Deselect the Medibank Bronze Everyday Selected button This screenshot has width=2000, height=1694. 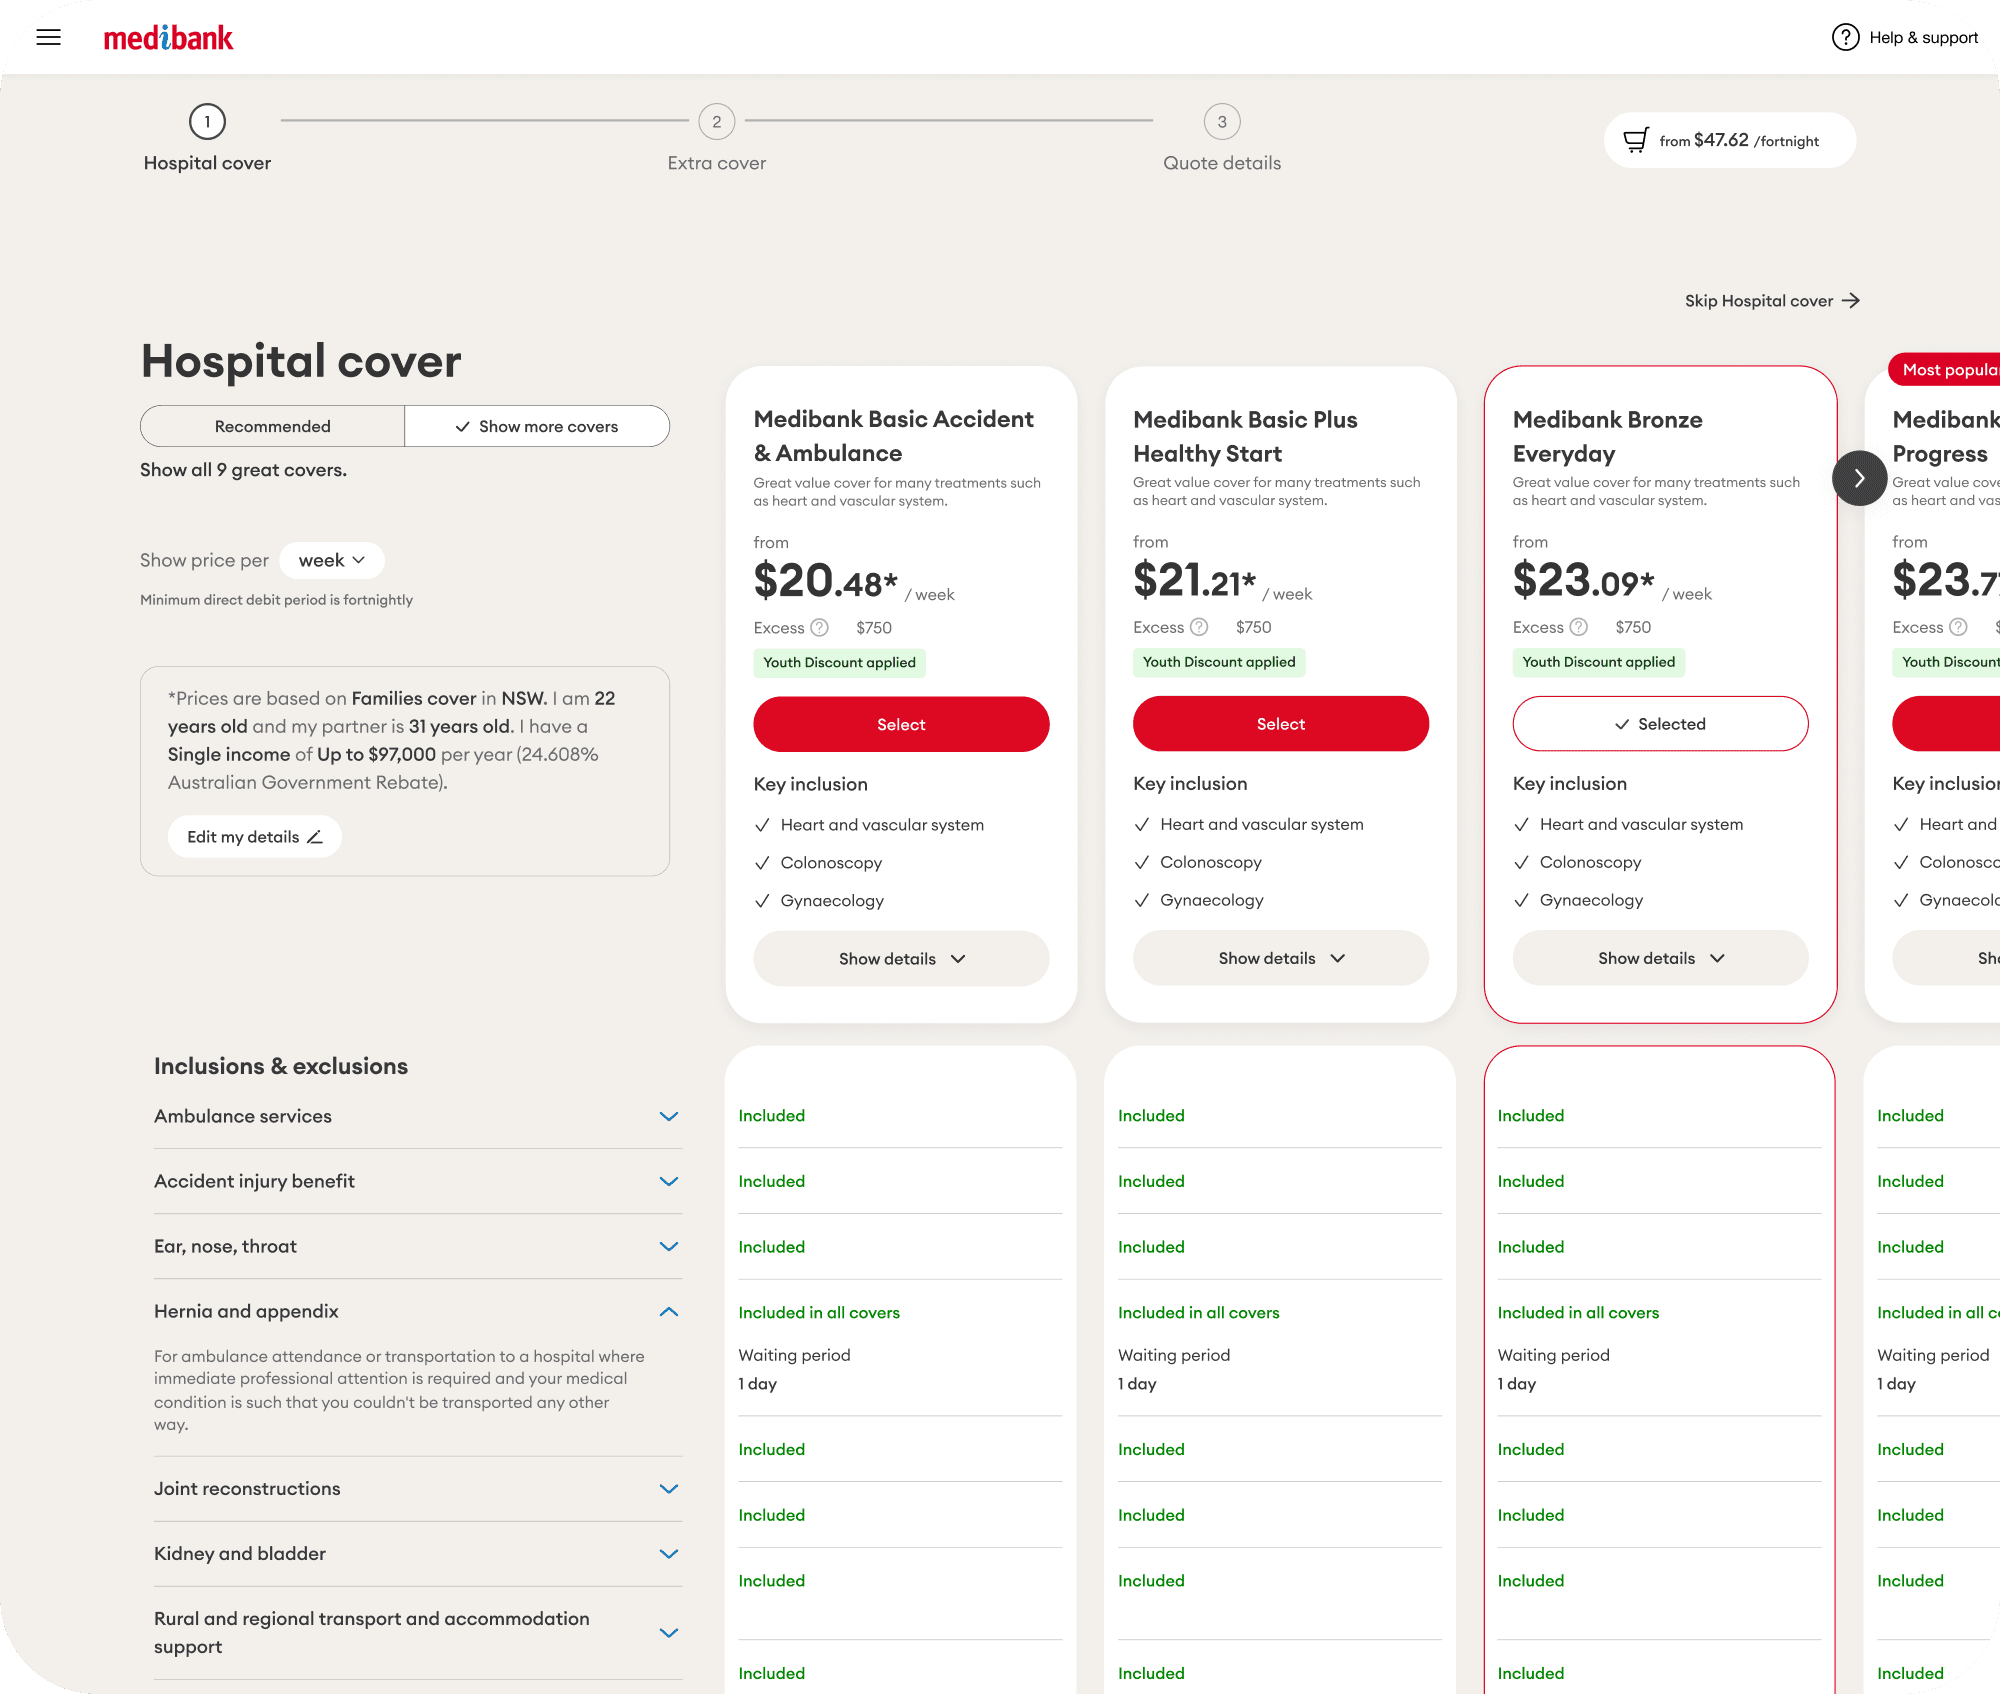pos(1660,724)
